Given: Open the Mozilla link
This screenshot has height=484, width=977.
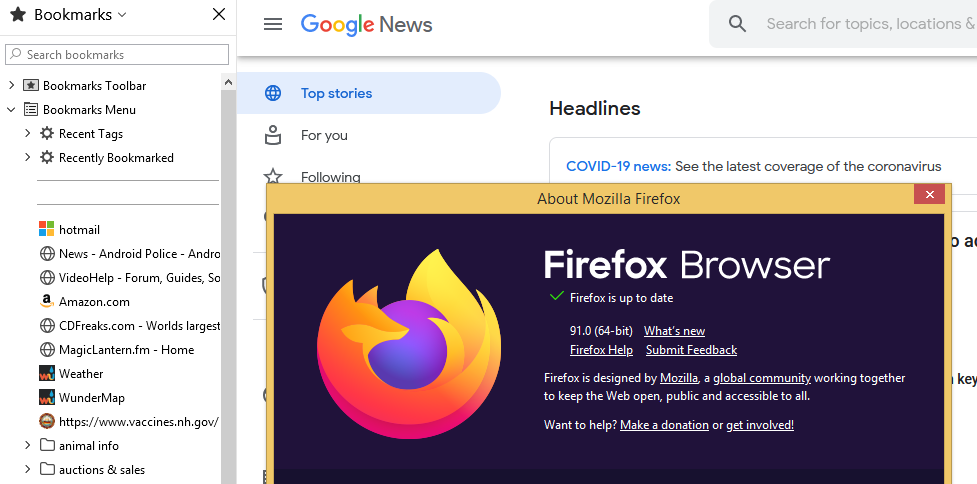Looking at the screenshot, I should pos(679,378).
